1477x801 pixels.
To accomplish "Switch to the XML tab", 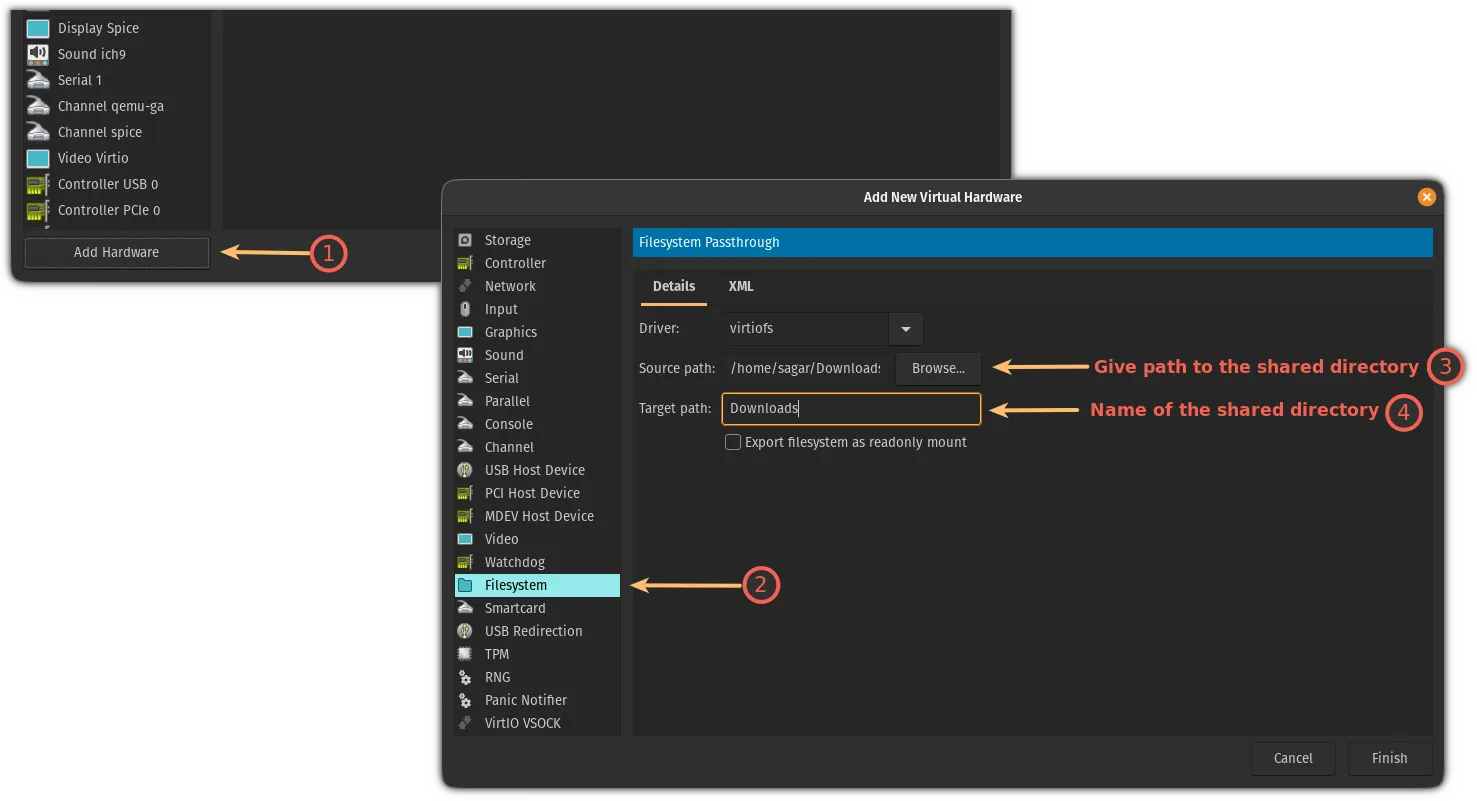I will click(741, 286).
